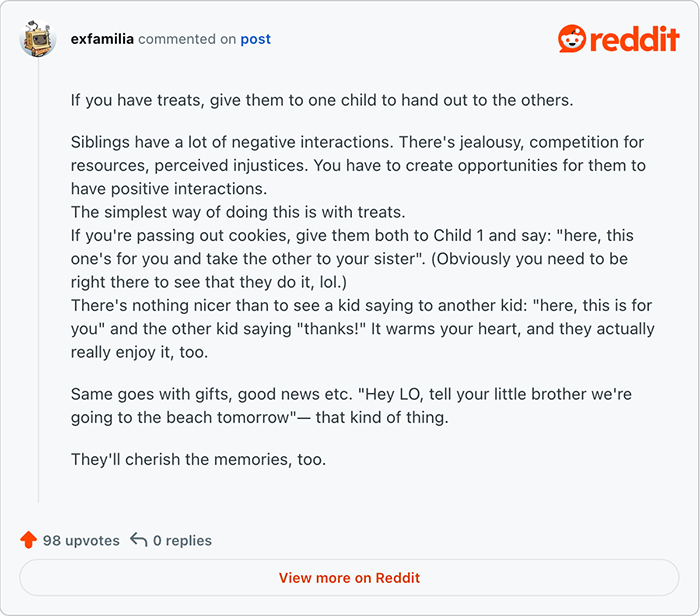Select the 98 upvotes count
Image resolution: width=700 pixels, height=616 pixels.
click(x=81, y=541)
